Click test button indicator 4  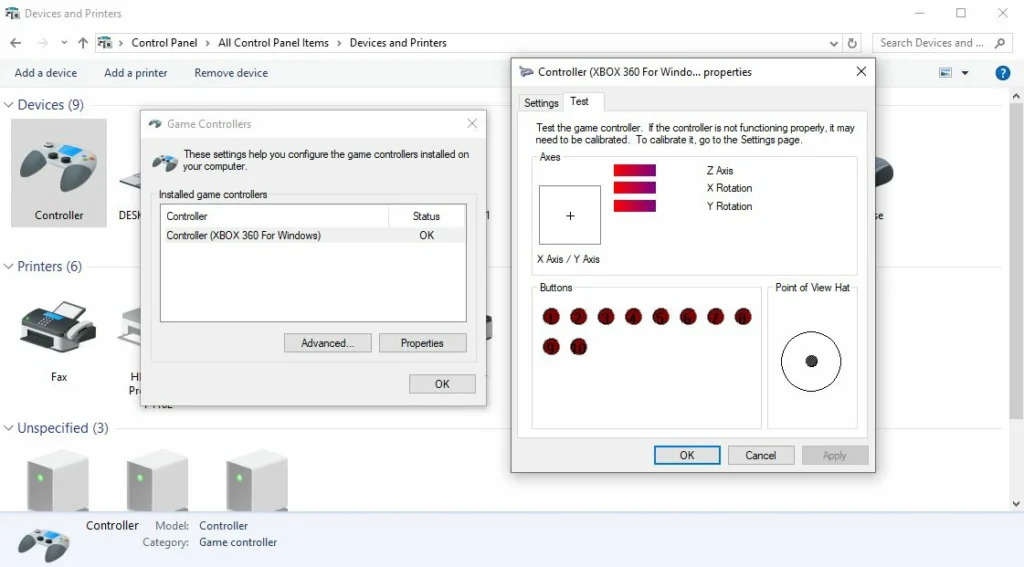(633, 317)
